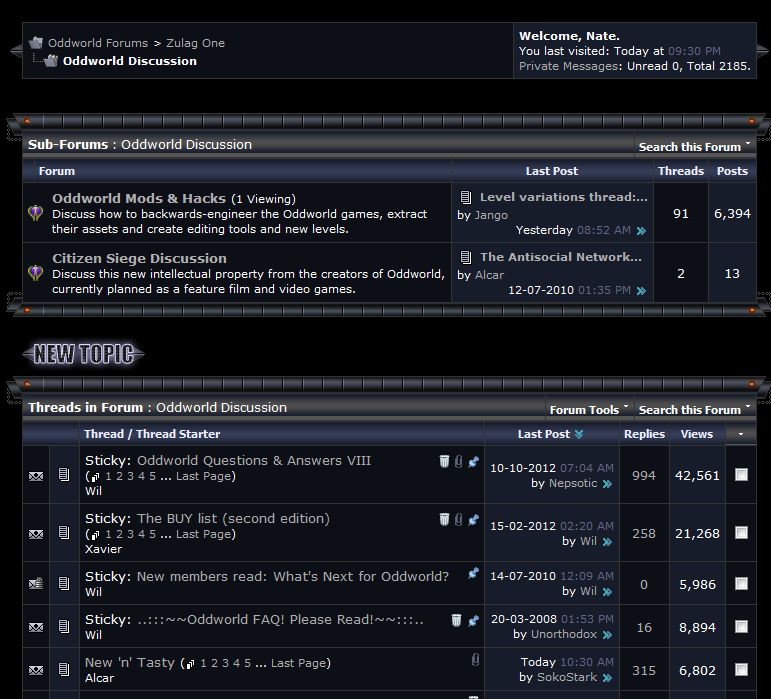Click the paperclip icon on New 'n' Tasty thread
771x699 pixels.
(x=476, y=661)
